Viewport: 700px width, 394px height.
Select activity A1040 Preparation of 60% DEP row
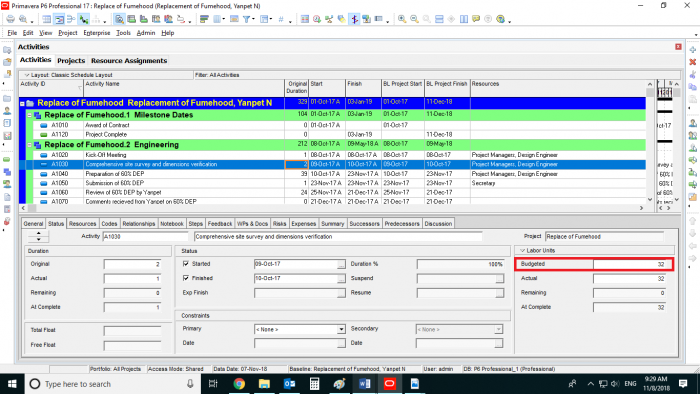click(x=333, y=174)
